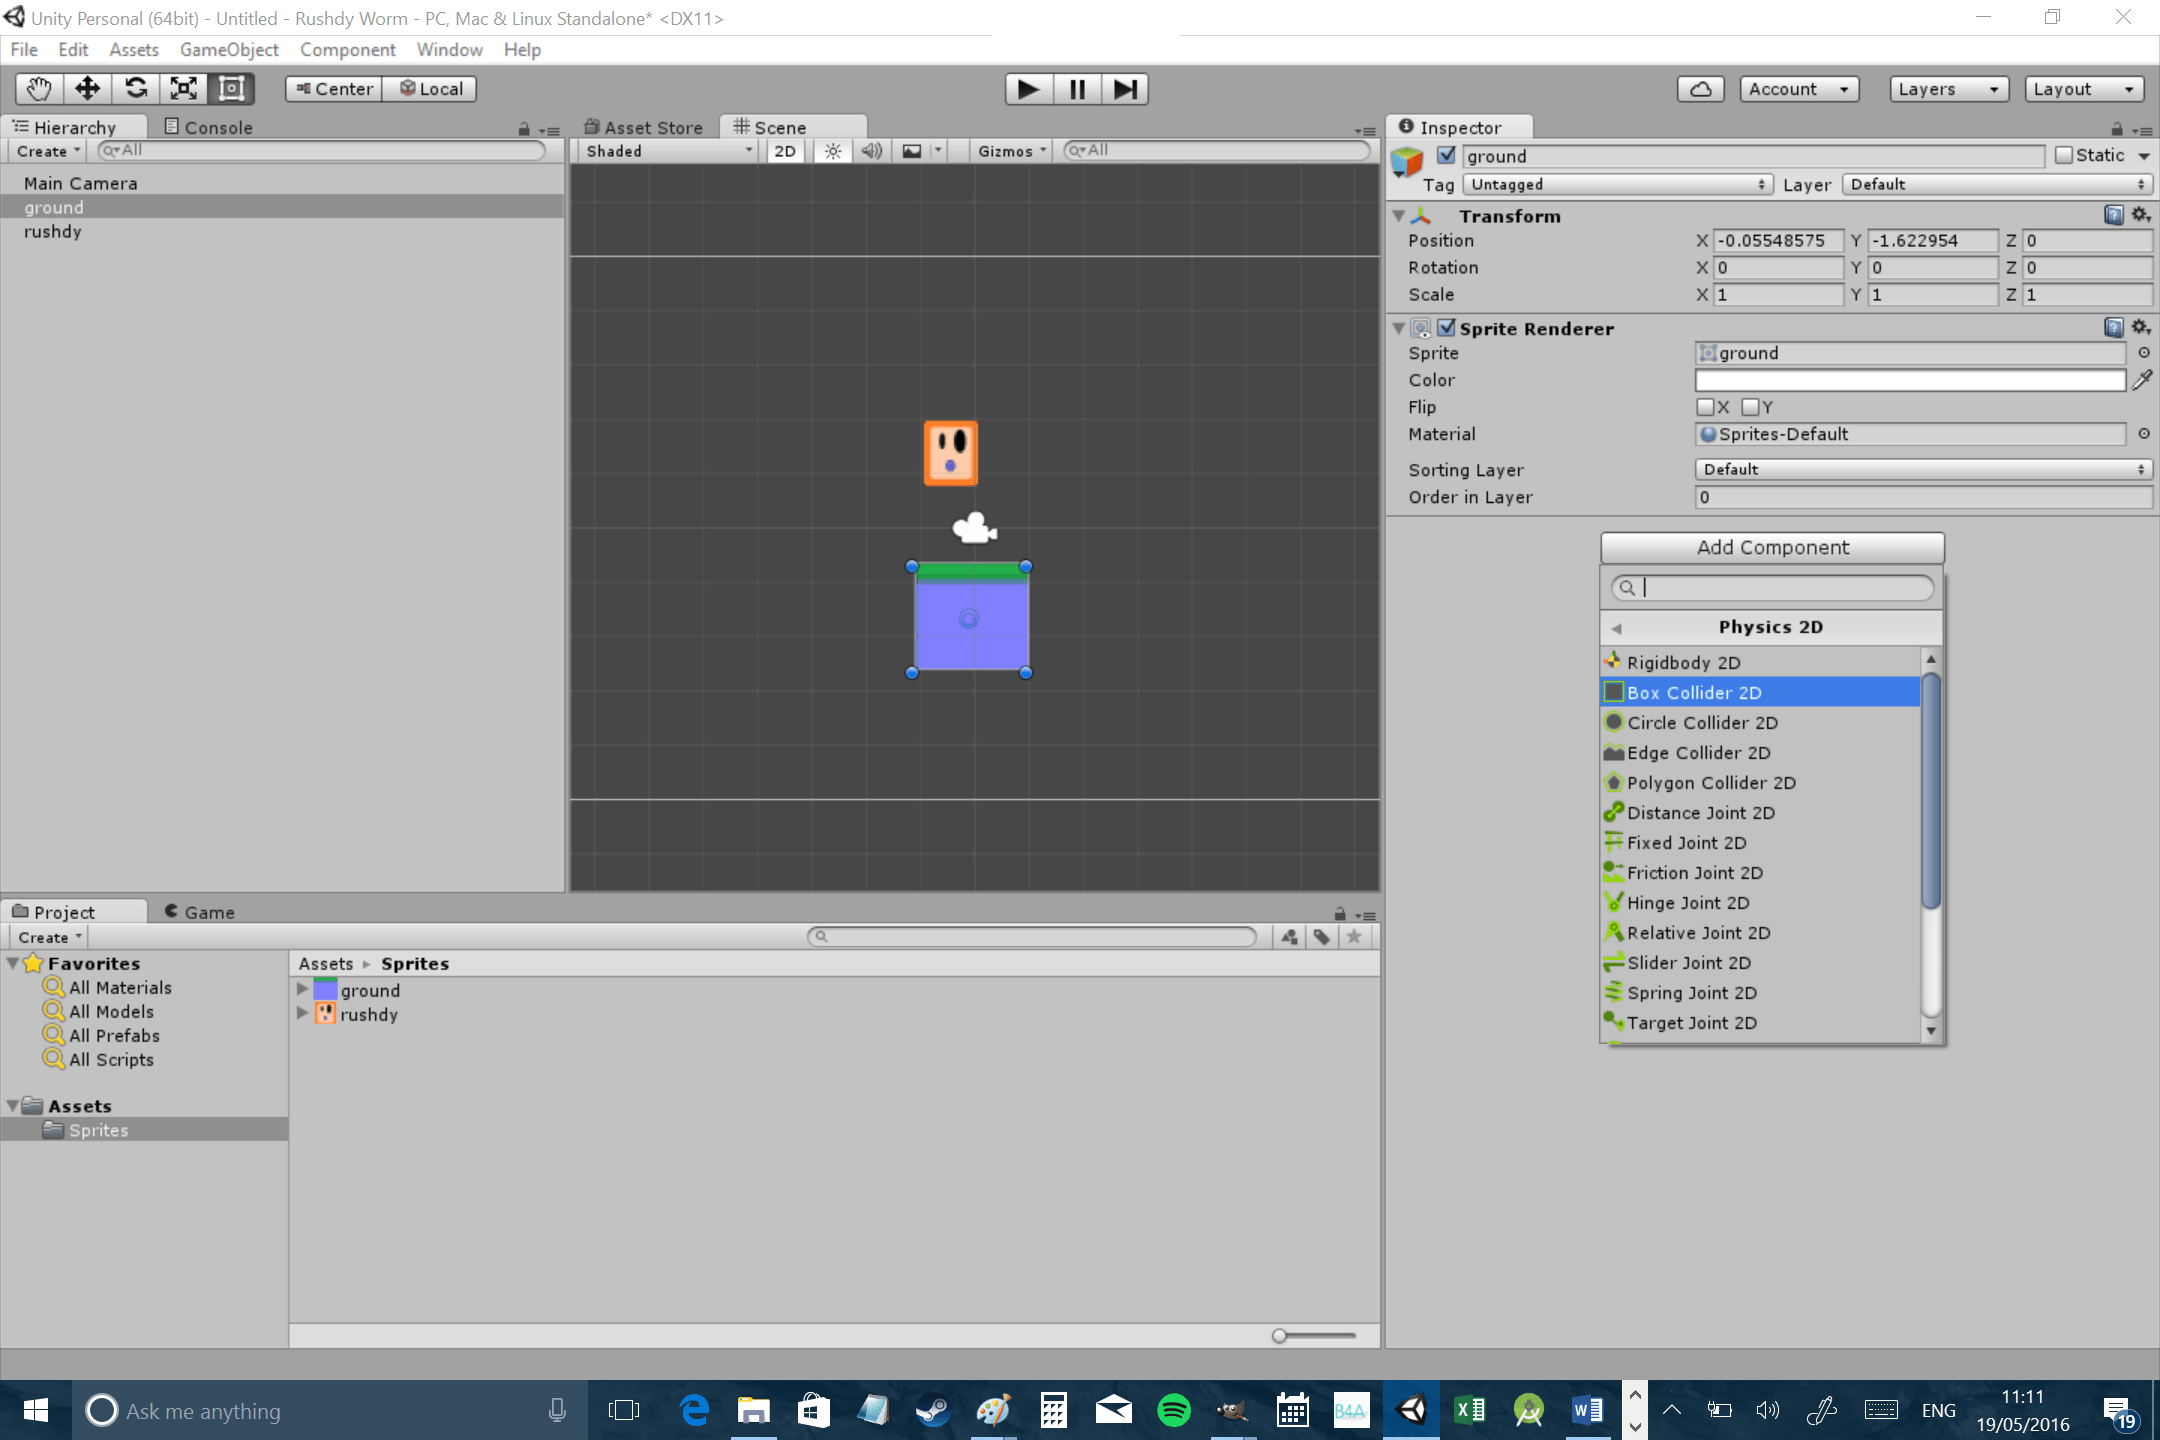Open Microsoft Edge from taskbar
The height and width of the screenshot is (1440, 2160).
tap(694, 1410)
